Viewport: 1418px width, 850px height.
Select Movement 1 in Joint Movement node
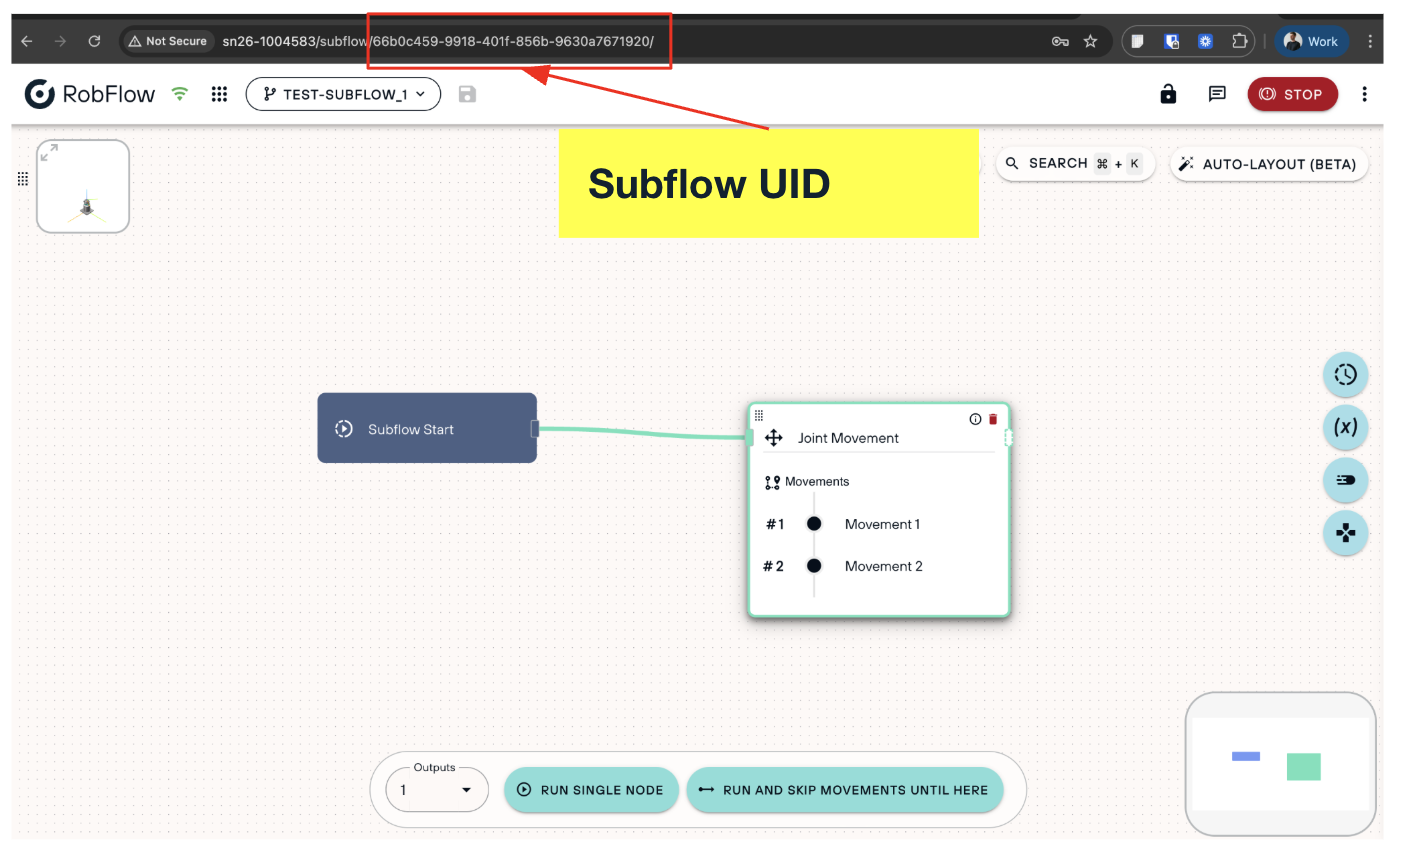pyautogui.click(x=882, y=524)
